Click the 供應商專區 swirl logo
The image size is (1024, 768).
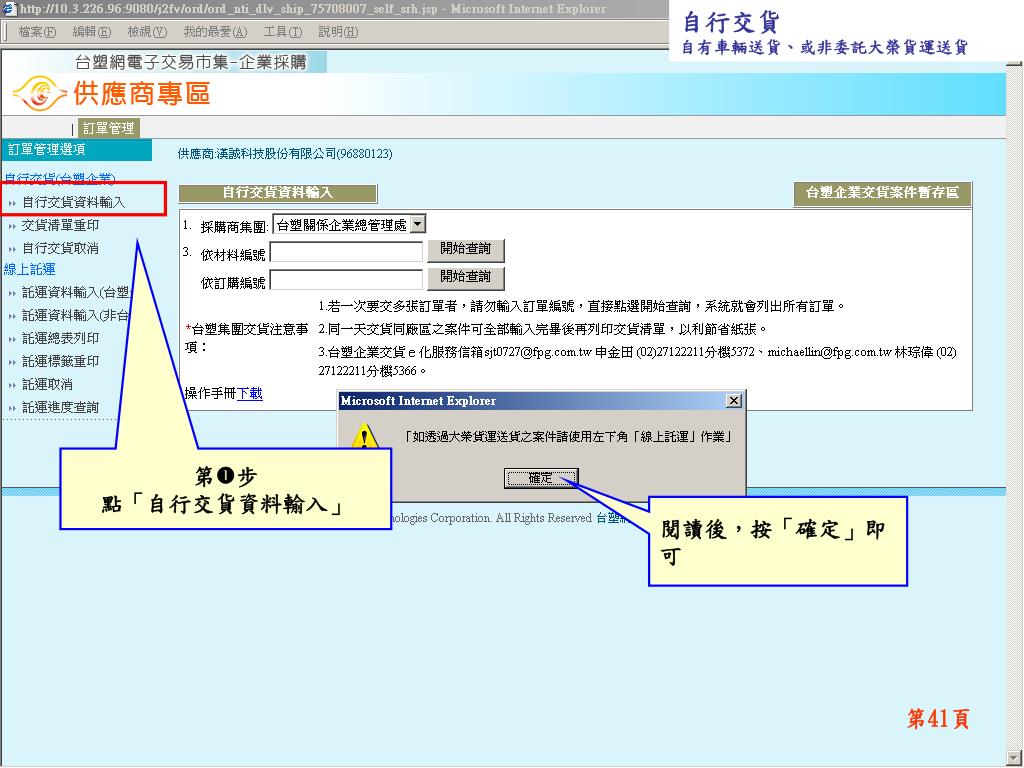[x=39, y=93]
